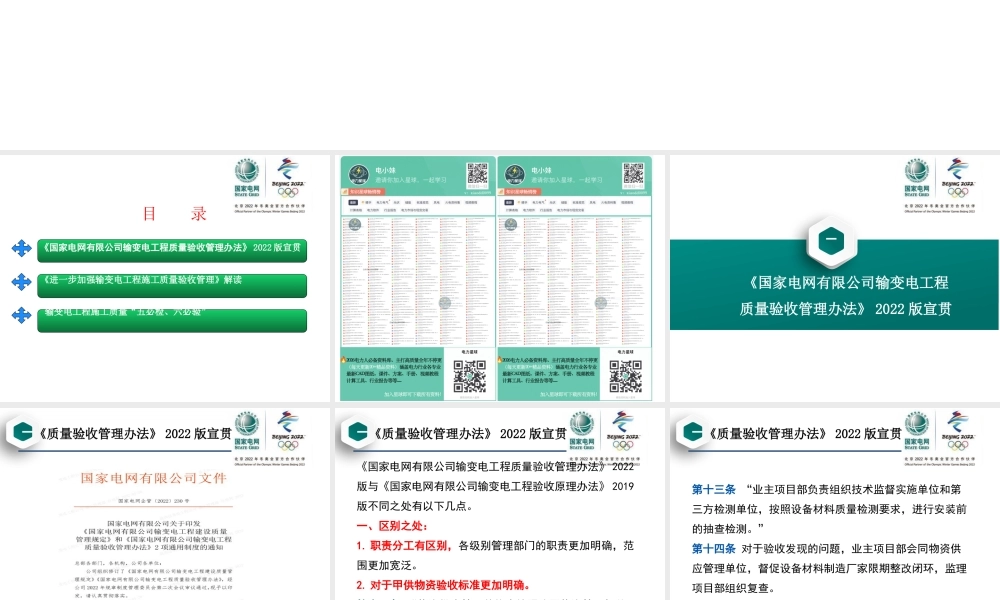This screenshot has width=1000, height=600.
Task: Click the State Grid globe logo on 目录 slide
Action: [x=246, y=171]
